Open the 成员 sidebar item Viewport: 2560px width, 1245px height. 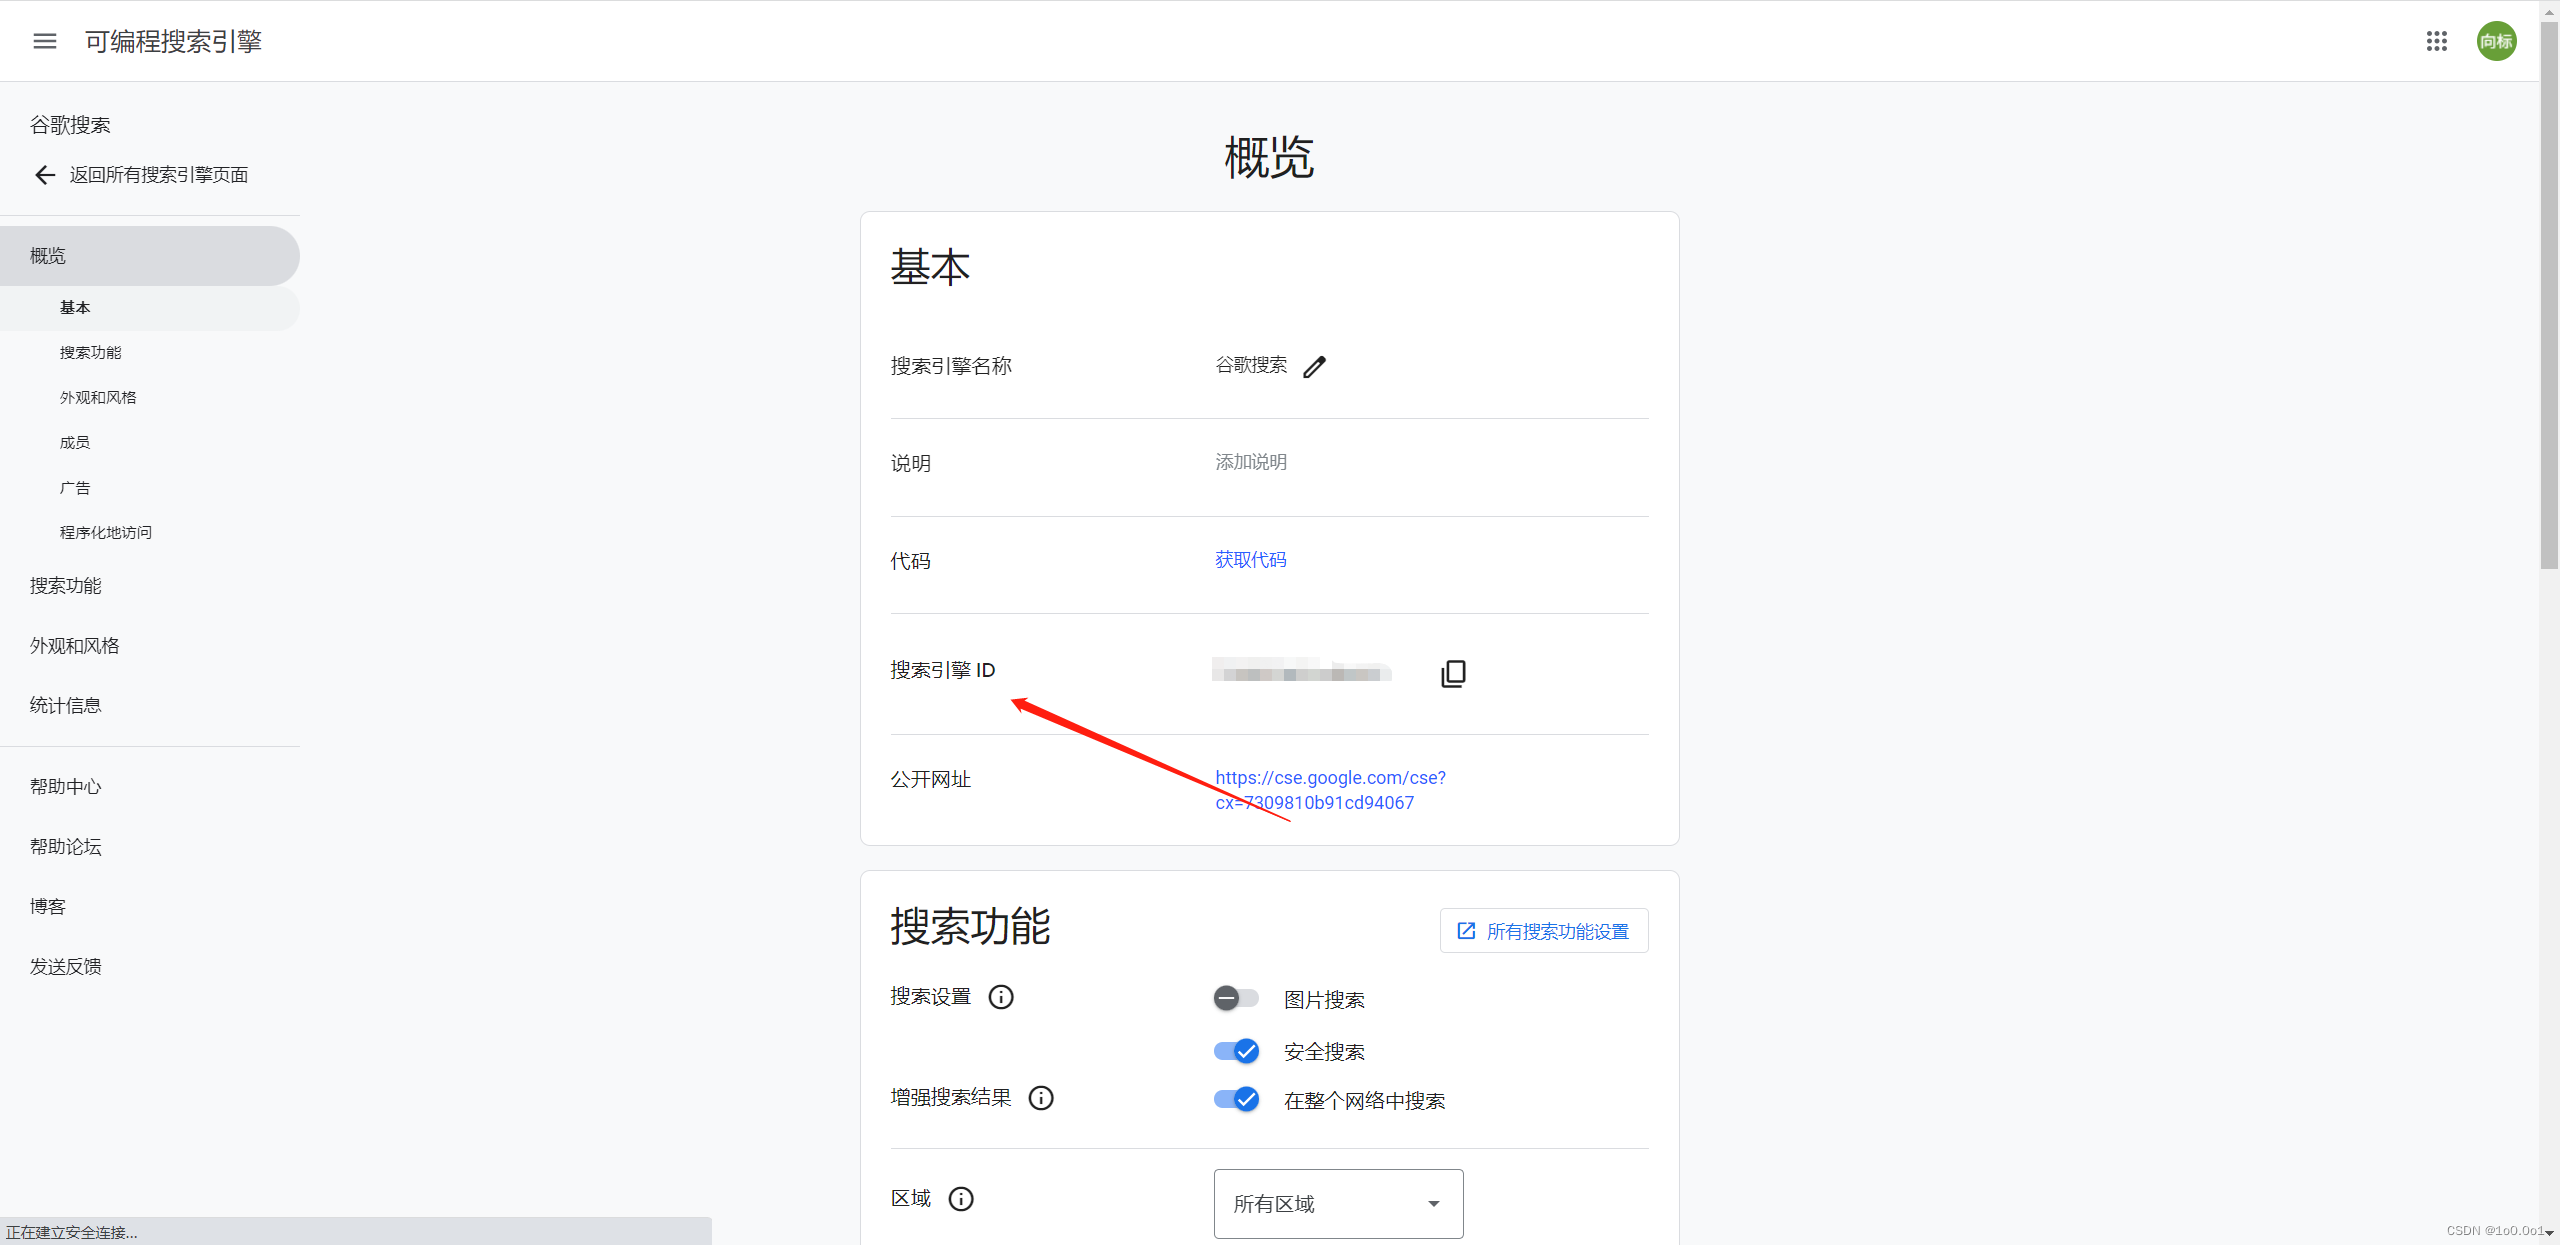(x=75, y=443)
